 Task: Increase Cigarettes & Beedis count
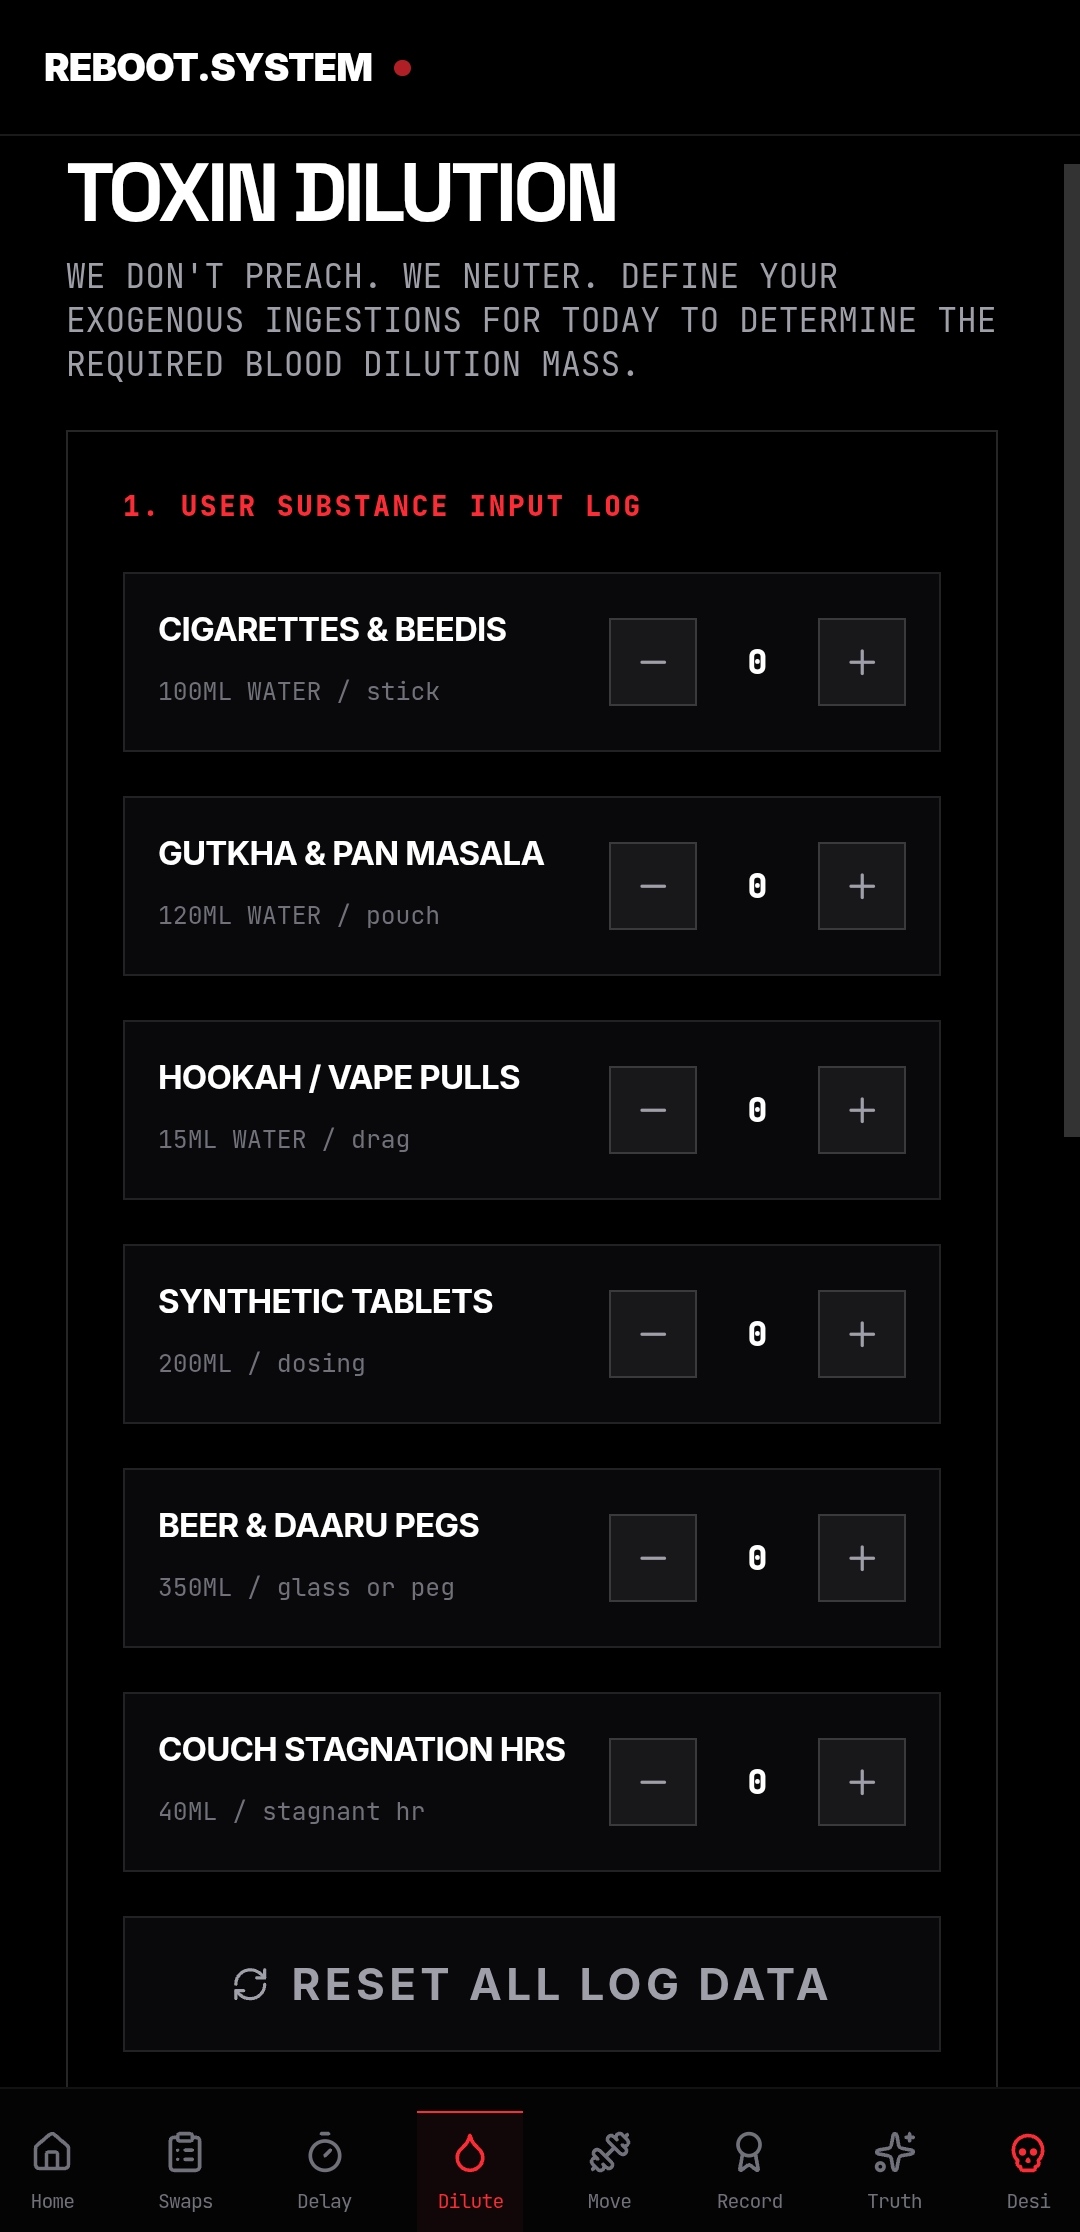tap(862, 662)
